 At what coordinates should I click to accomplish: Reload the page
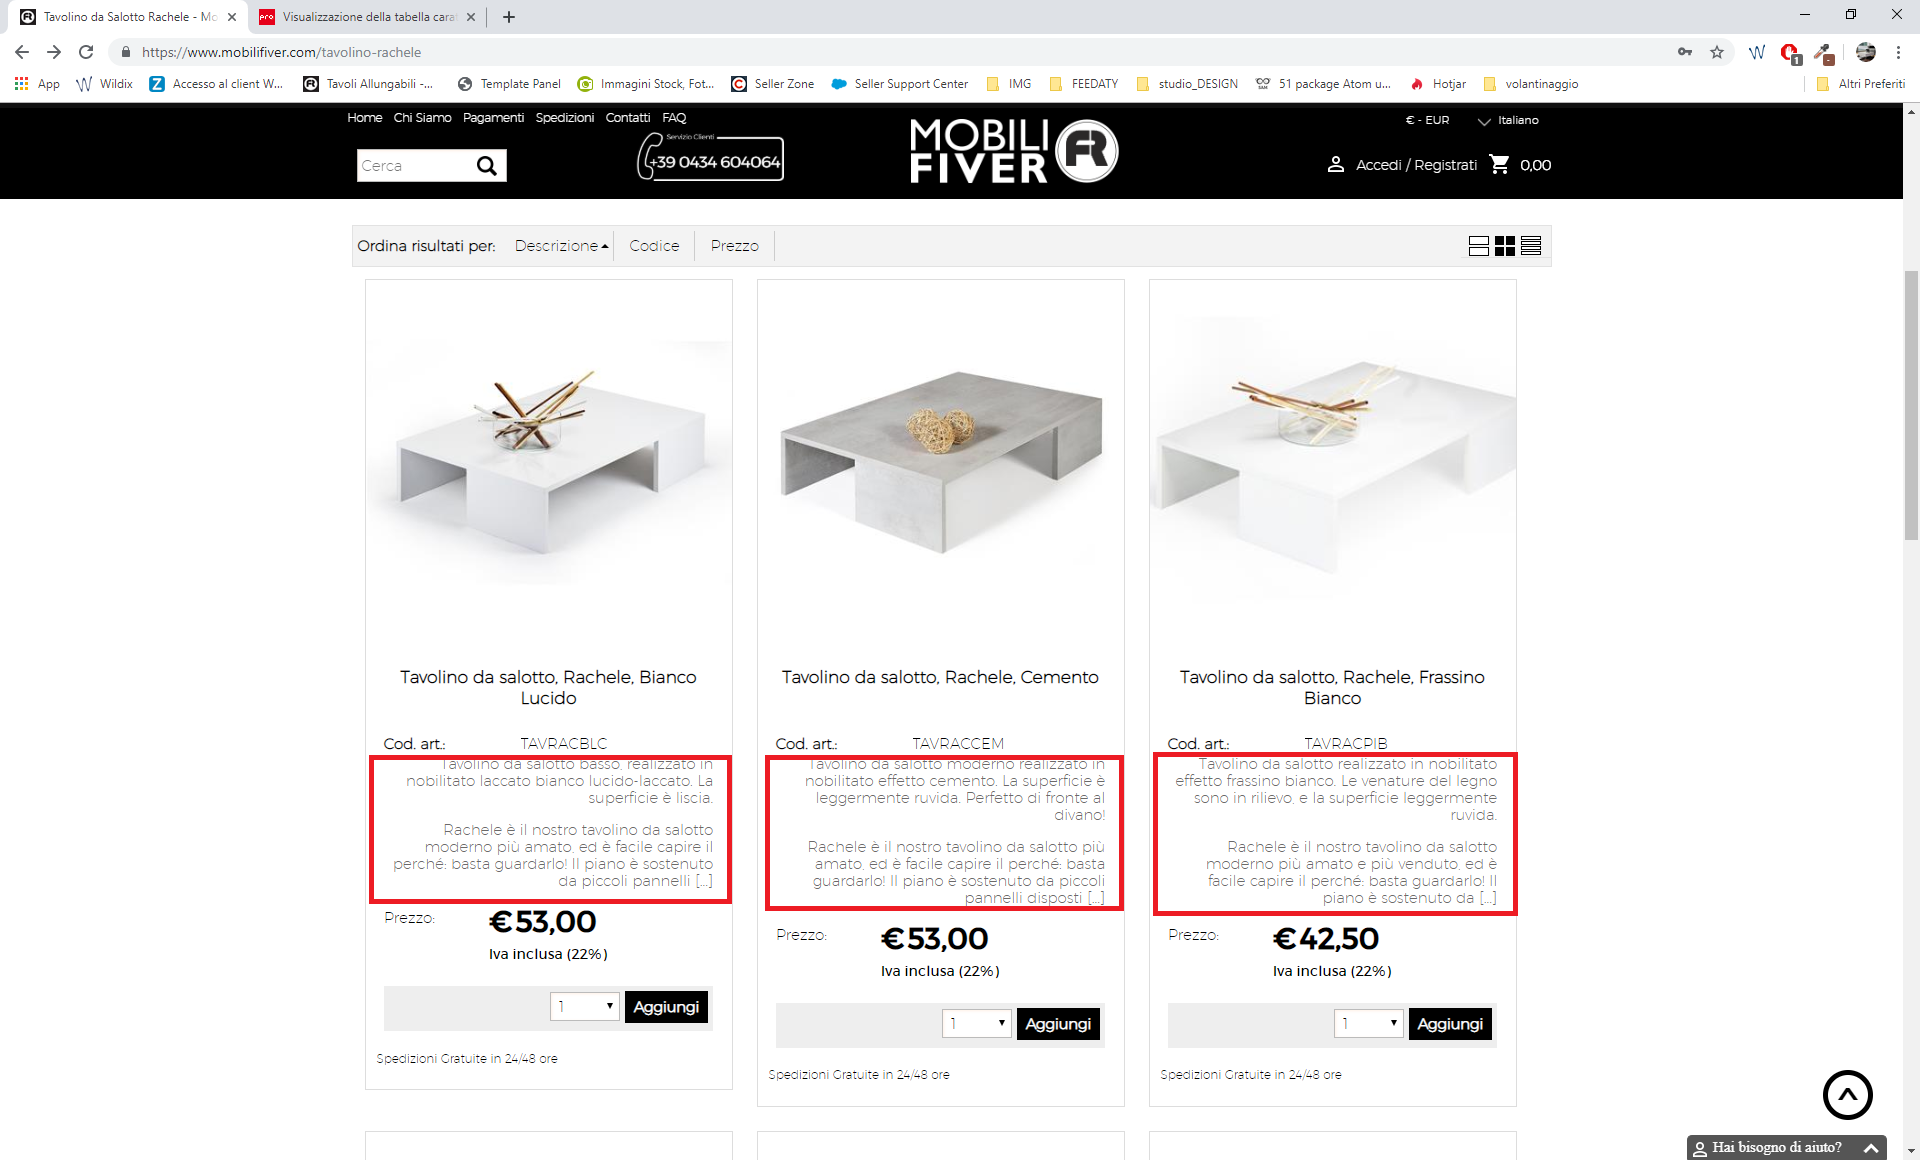pos(86,52)
